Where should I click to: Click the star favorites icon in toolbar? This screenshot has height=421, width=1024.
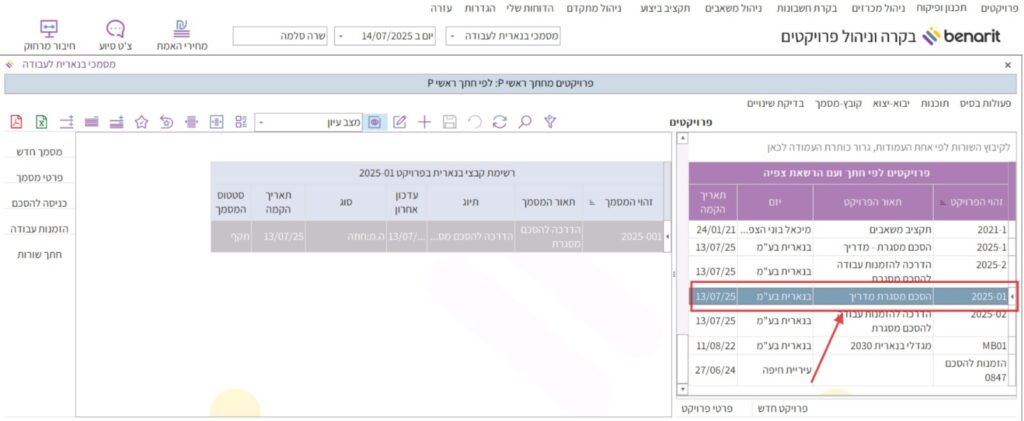pos(141,122)
